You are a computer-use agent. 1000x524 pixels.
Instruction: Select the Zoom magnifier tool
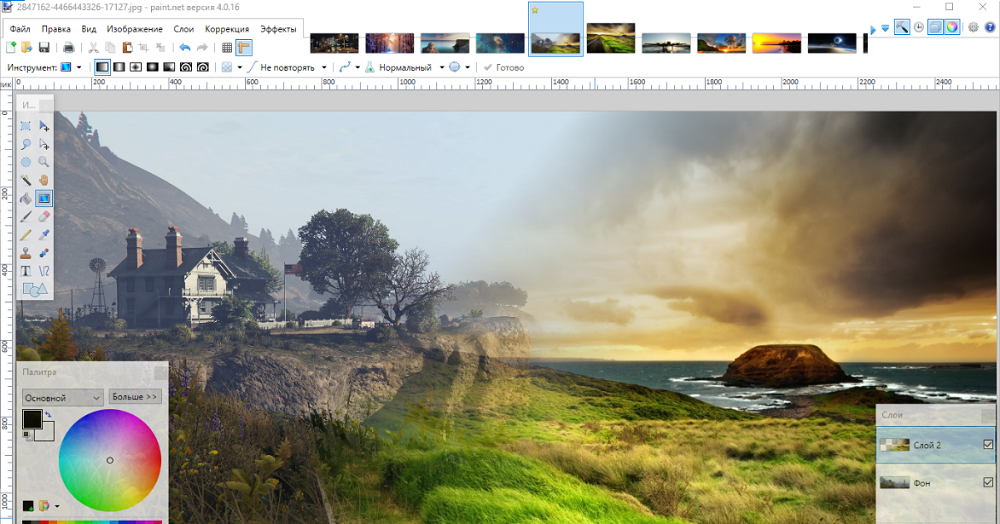click(43, 162)
